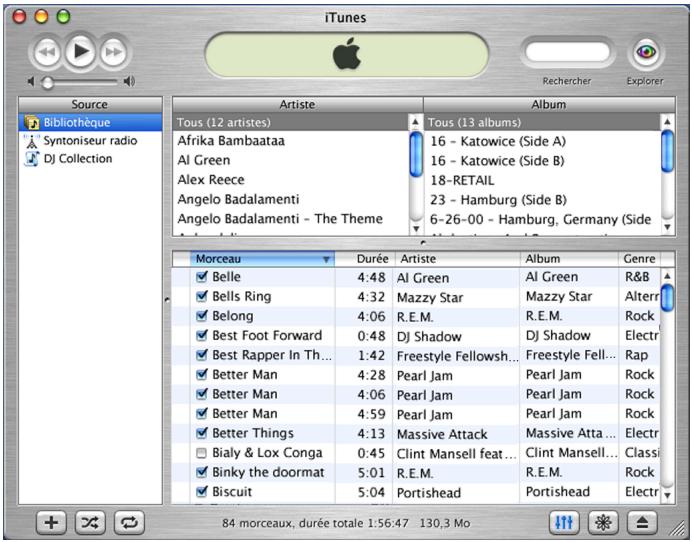The image size is (692, 542).
Task: Sort songs by Genre column header
Action: [639, 259]
